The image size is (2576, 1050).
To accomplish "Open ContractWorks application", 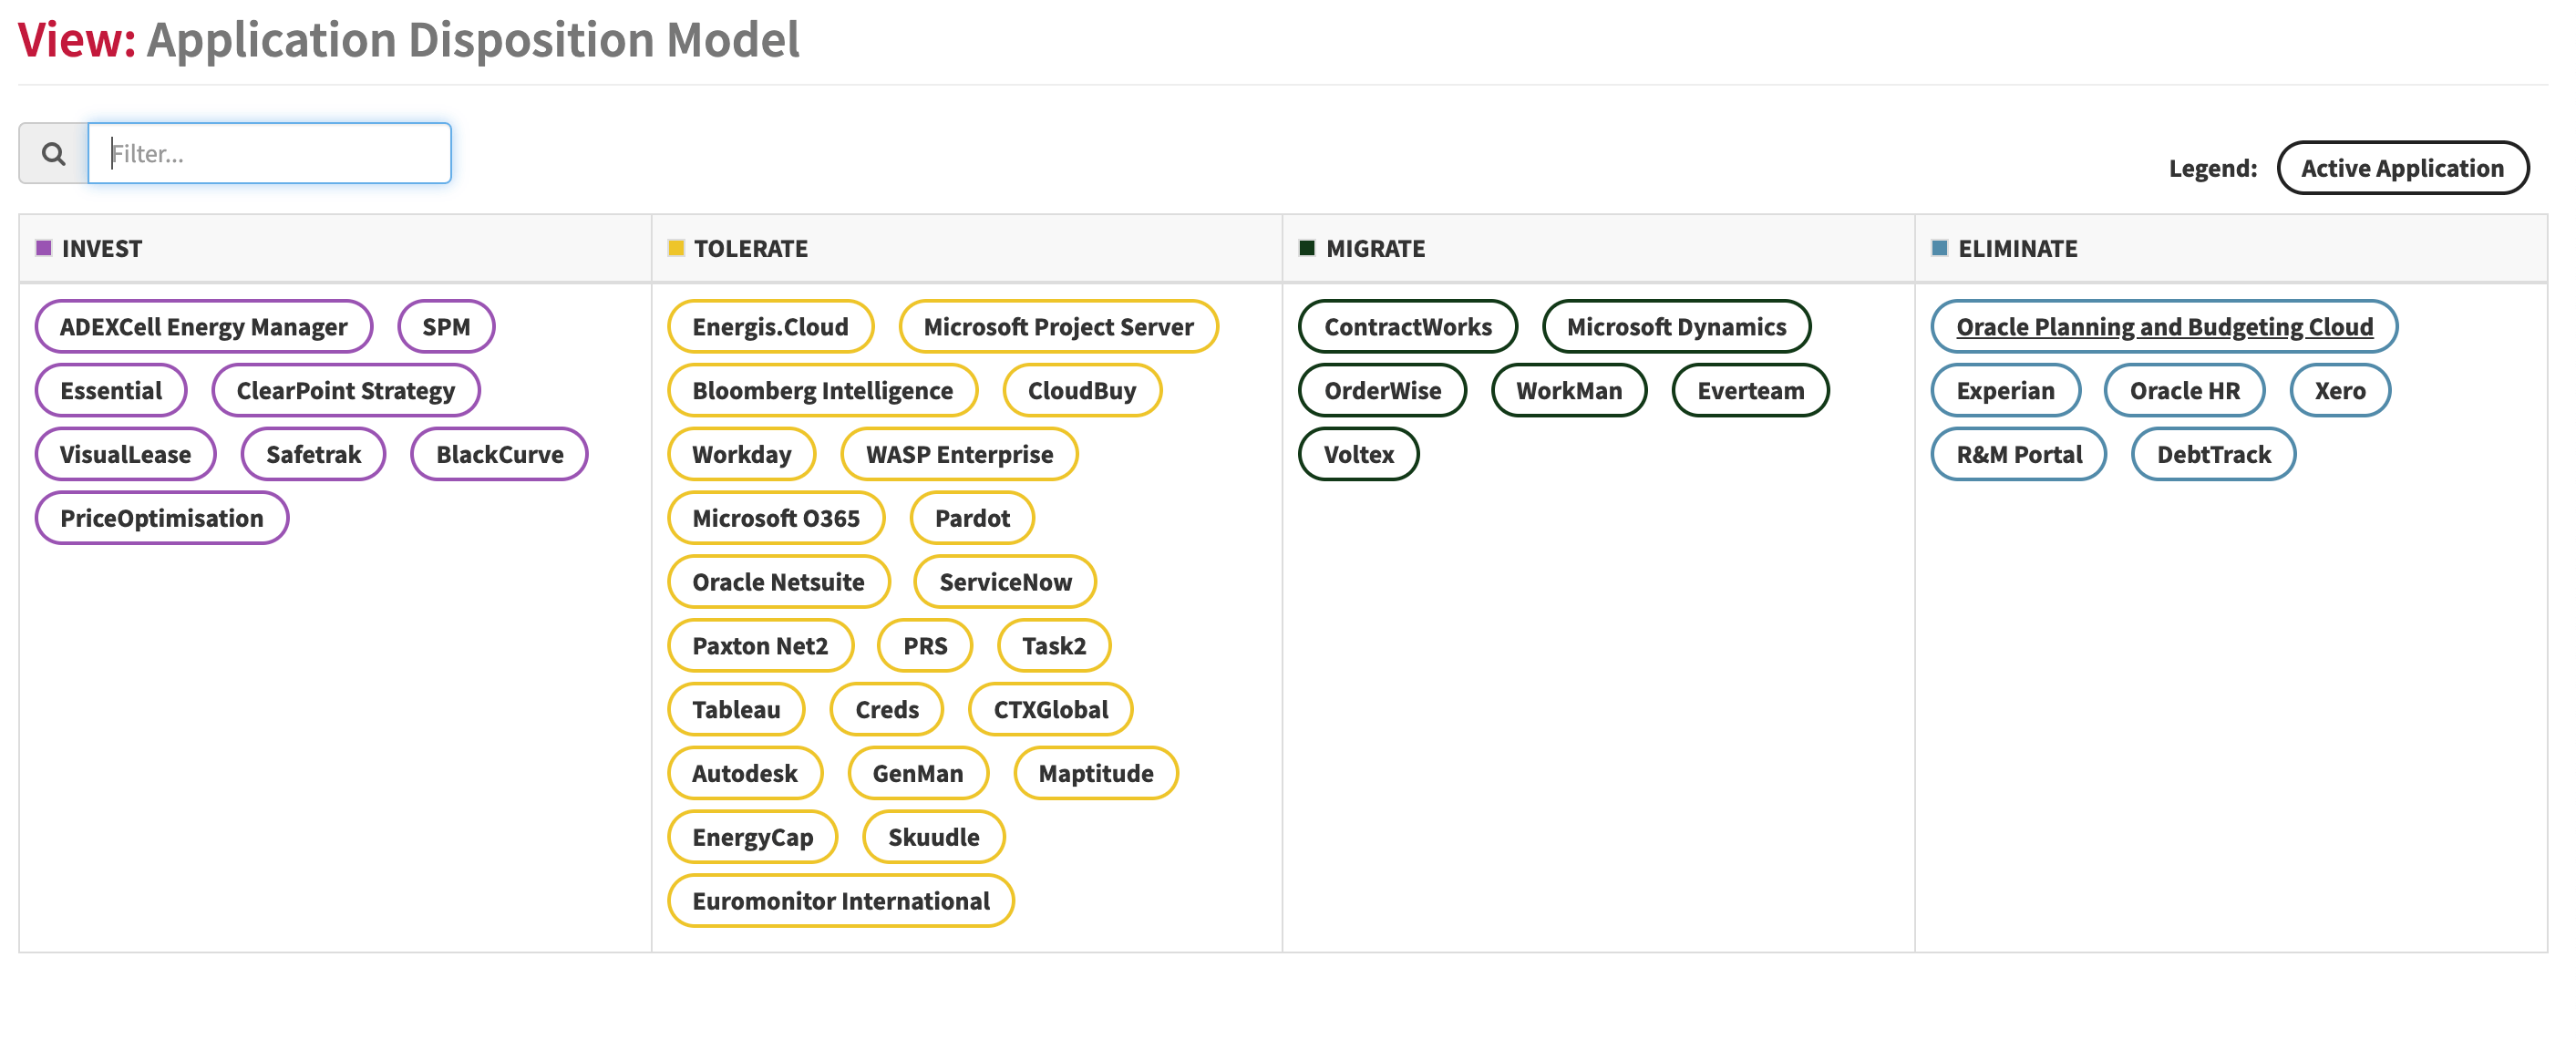I will coord(1408,327).
